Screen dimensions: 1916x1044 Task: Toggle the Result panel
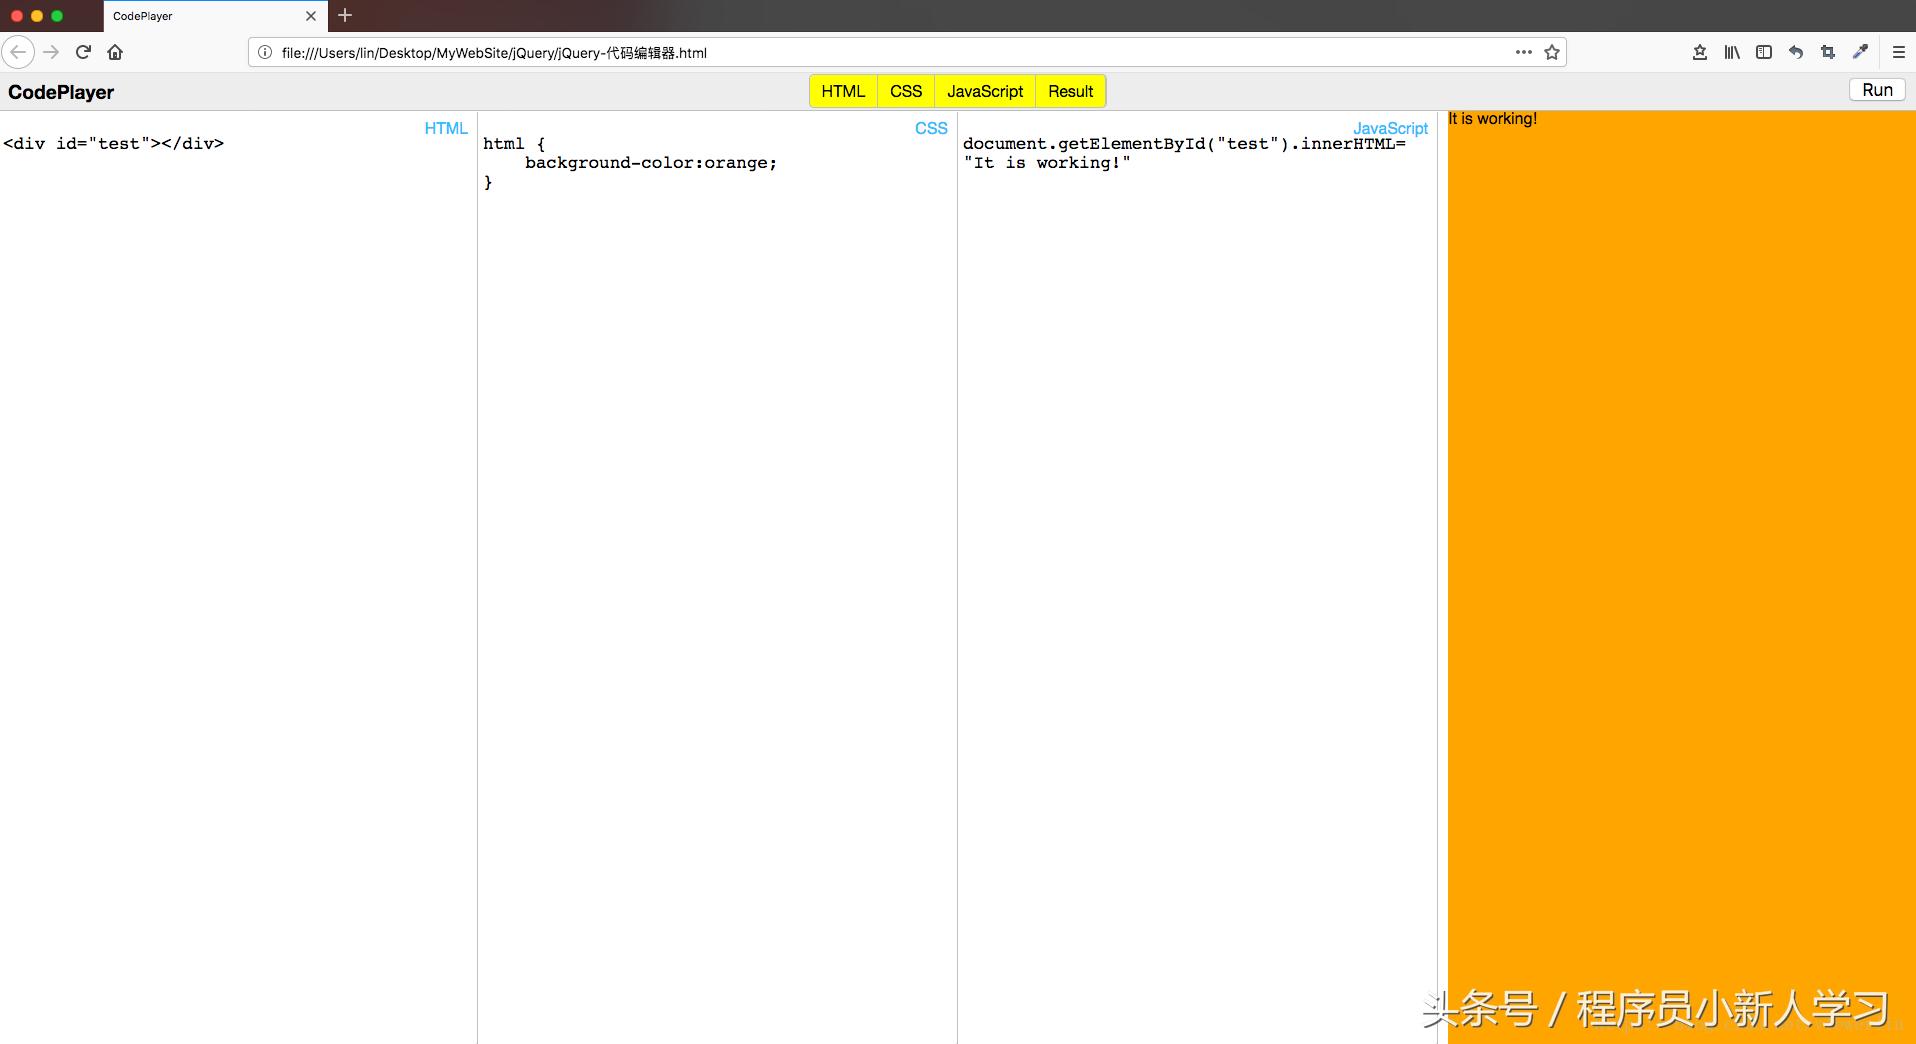1071,91
